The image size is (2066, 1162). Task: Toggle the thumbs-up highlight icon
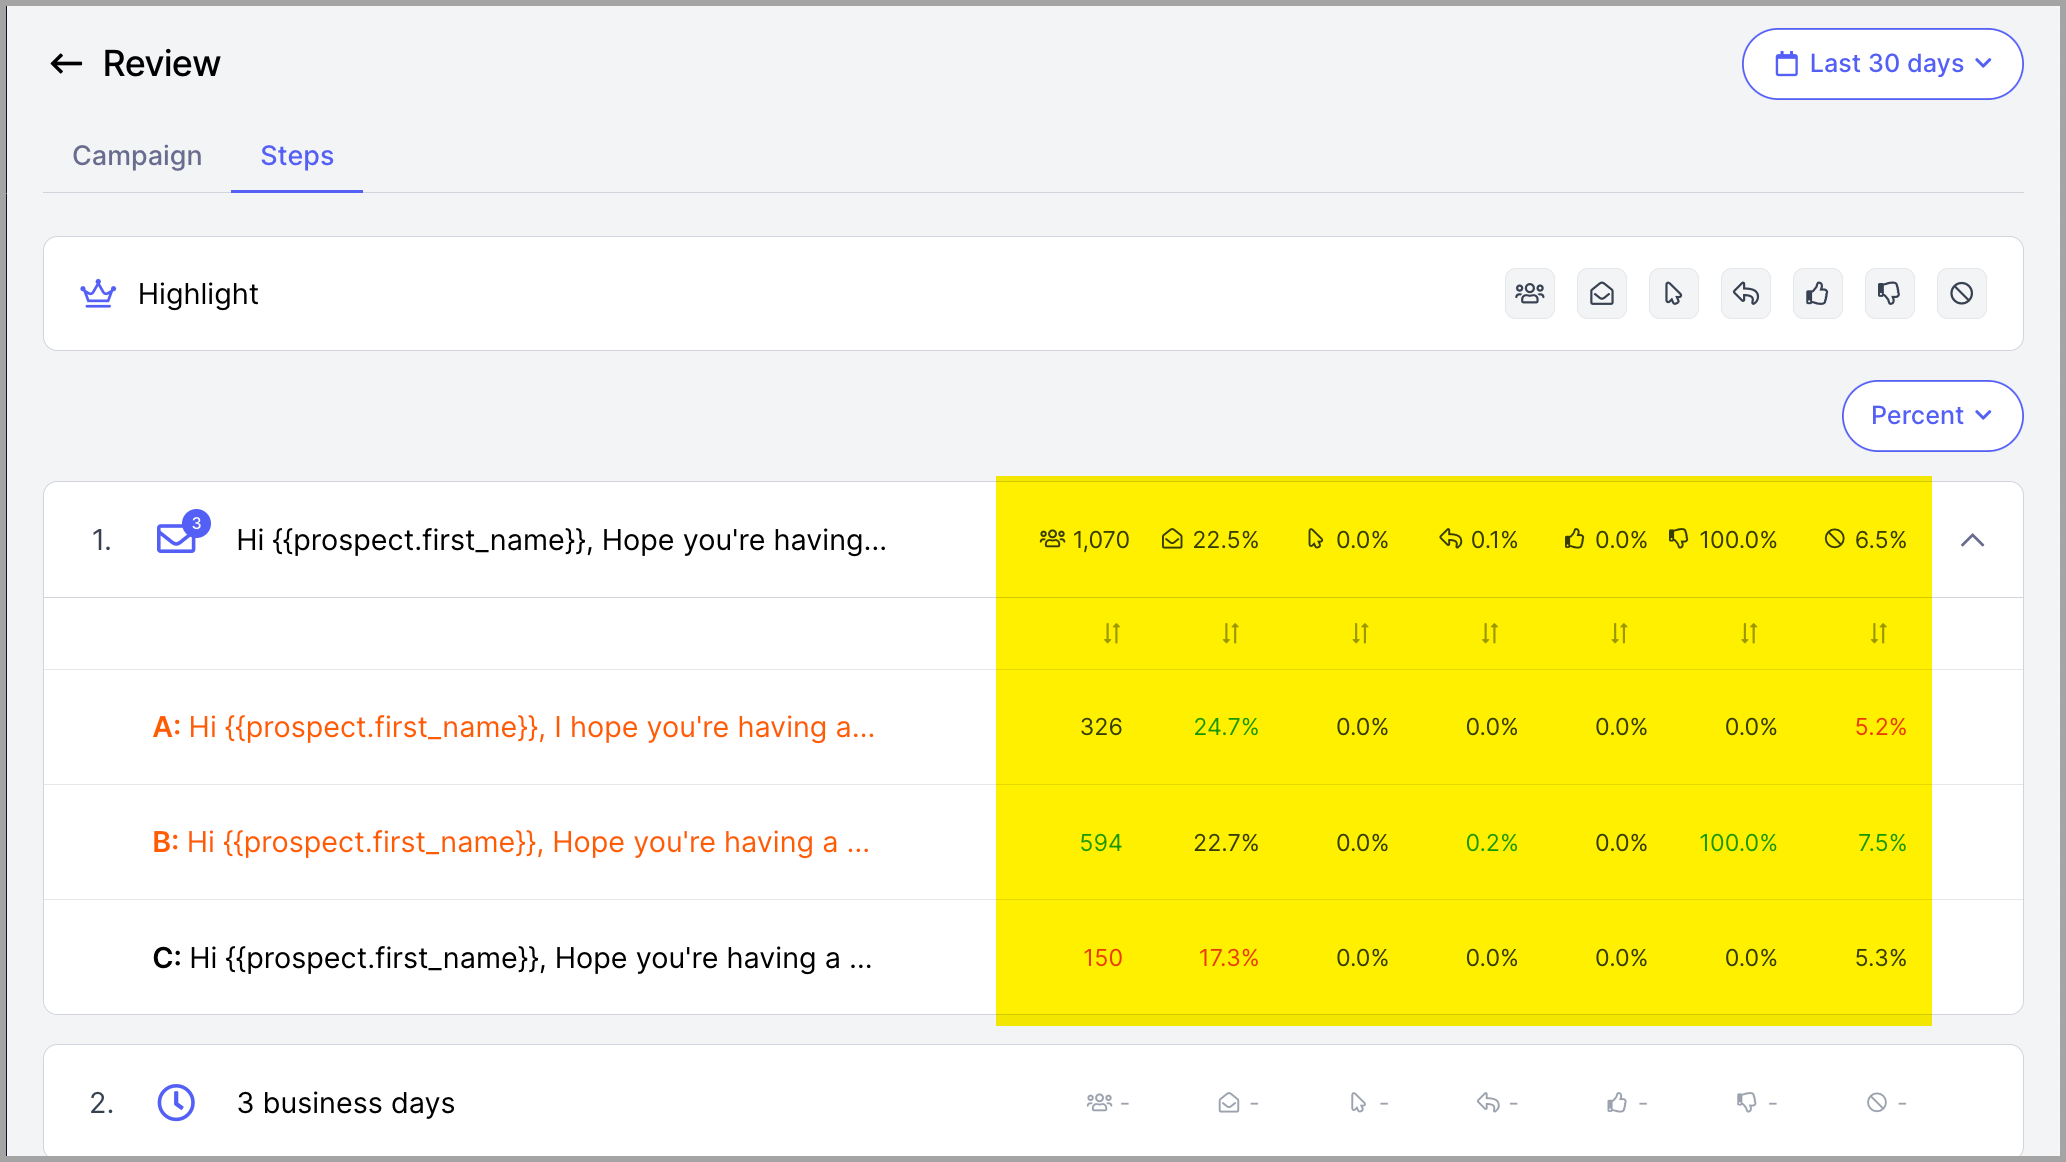click(1818, 294)
